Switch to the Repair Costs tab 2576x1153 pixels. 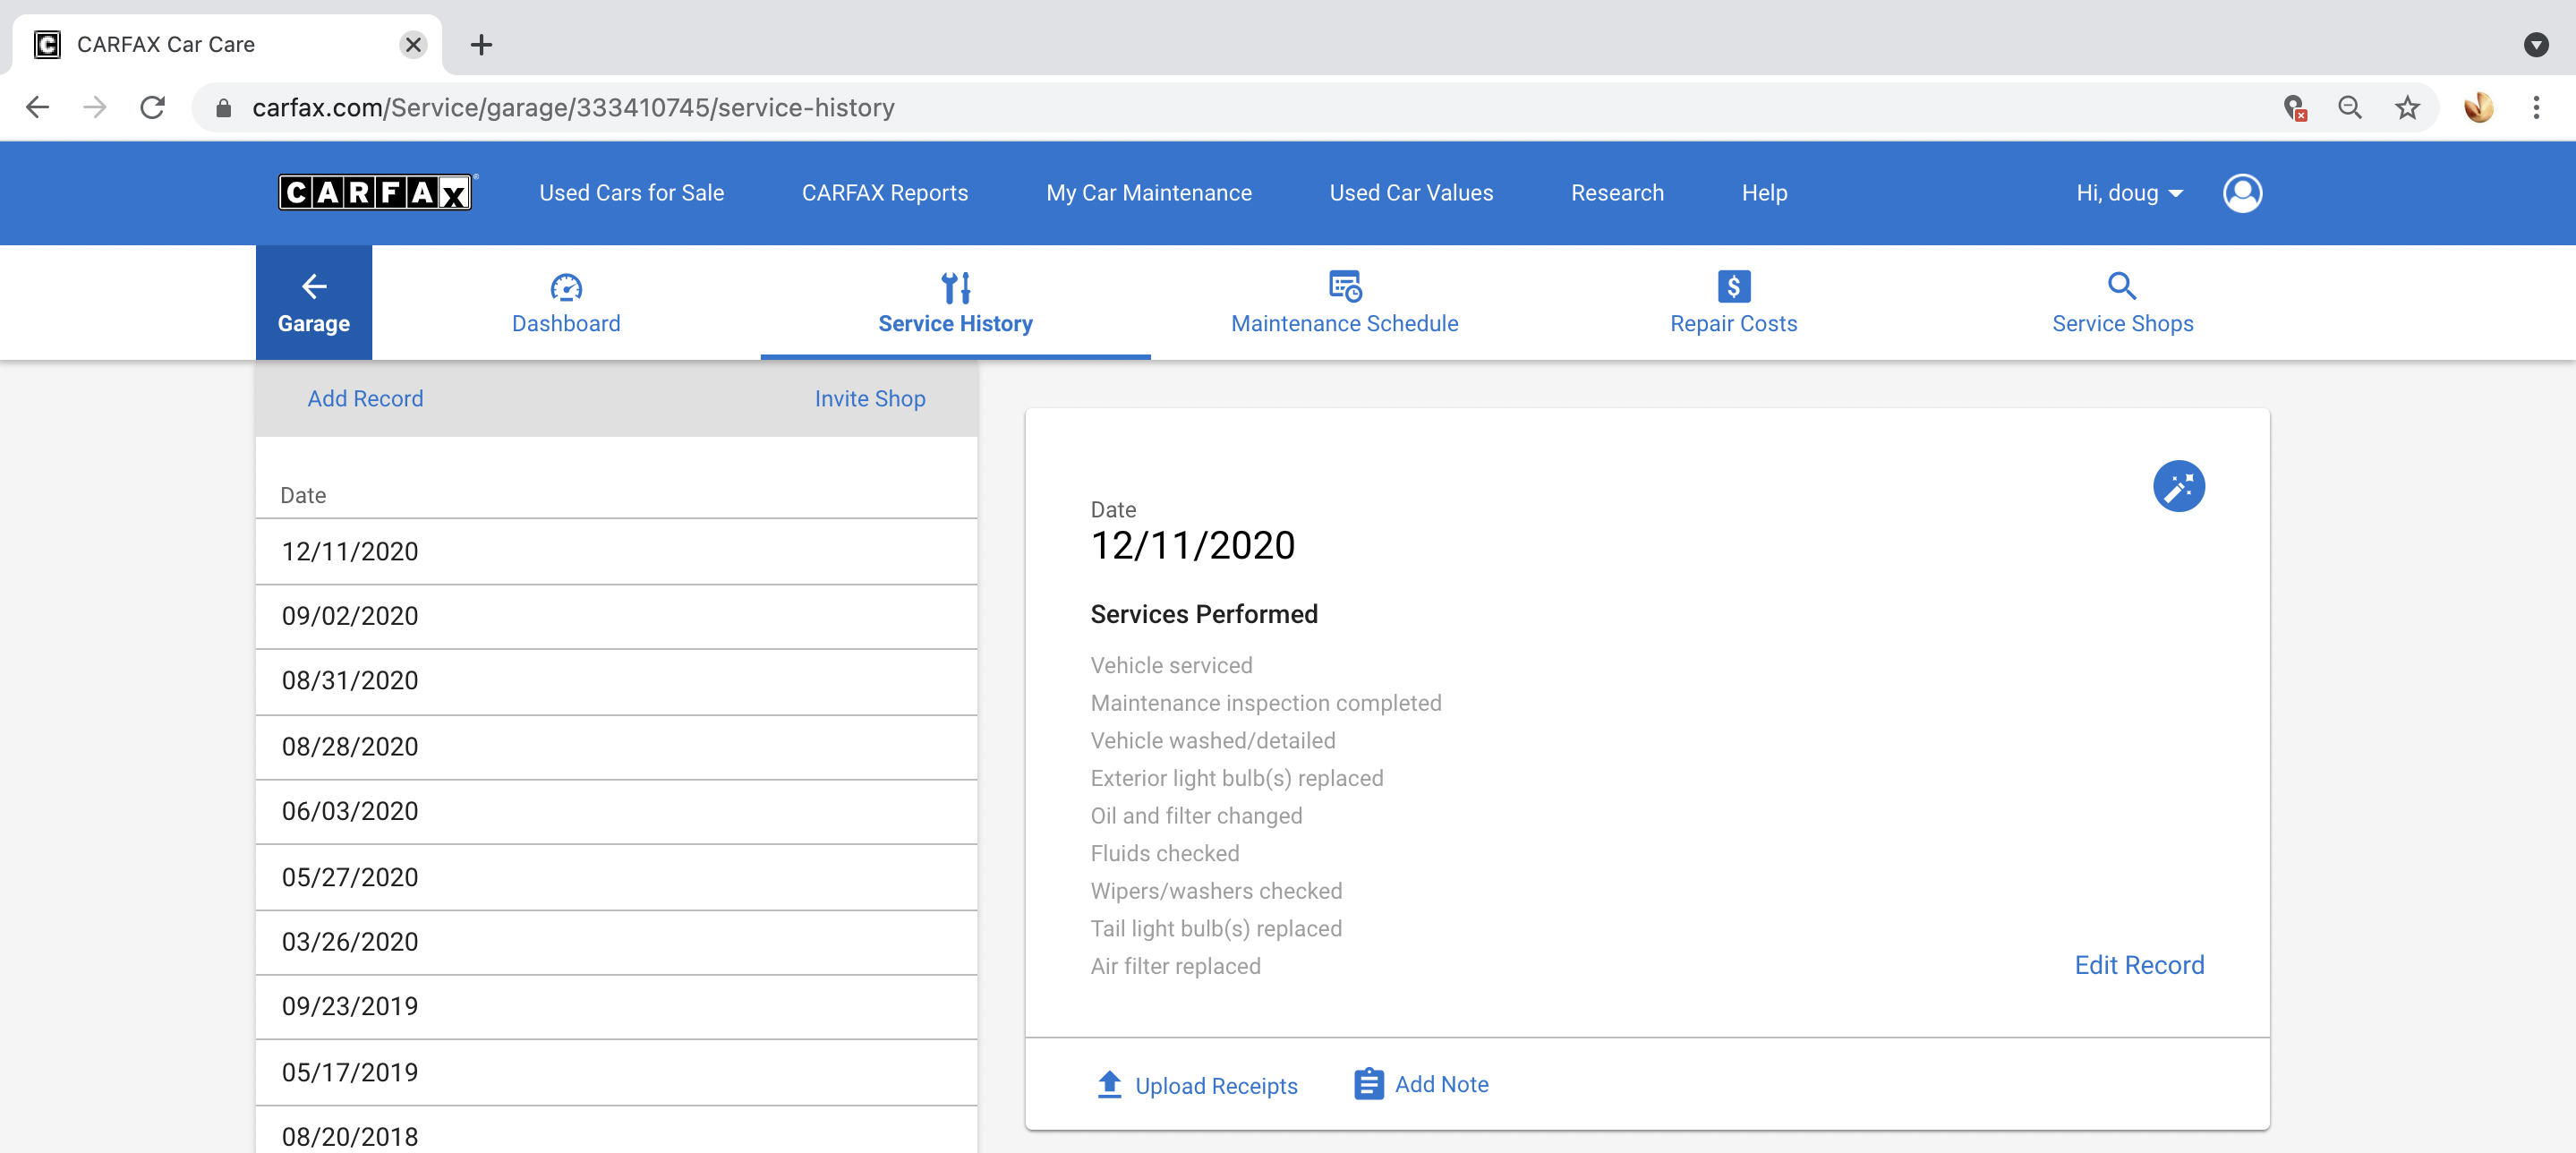pos(1733,303)
